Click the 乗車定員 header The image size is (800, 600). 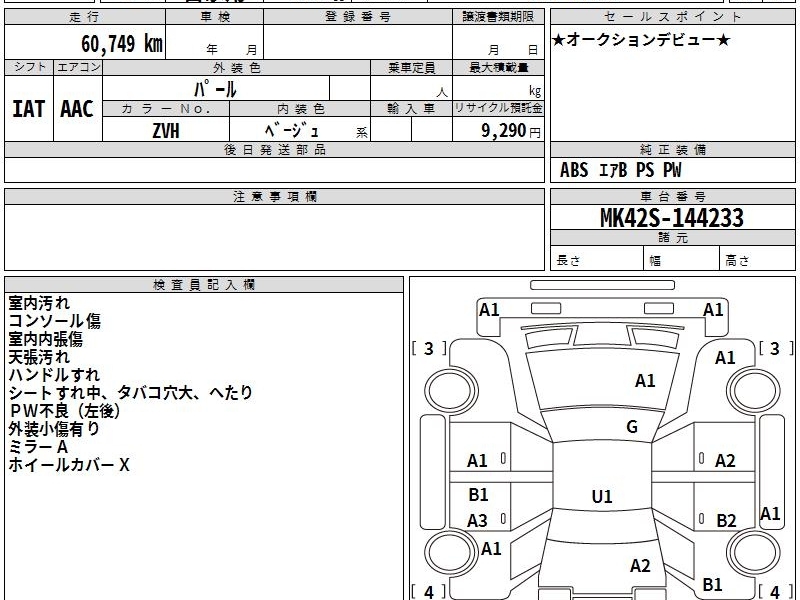click(x=412, y=67)
